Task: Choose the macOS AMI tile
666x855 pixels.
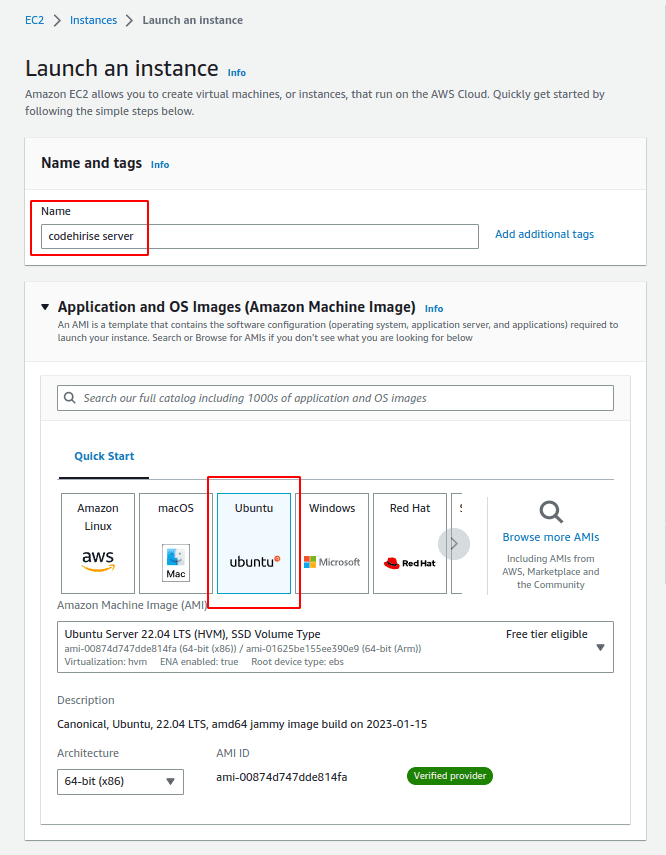Action: tap(176, 543)
